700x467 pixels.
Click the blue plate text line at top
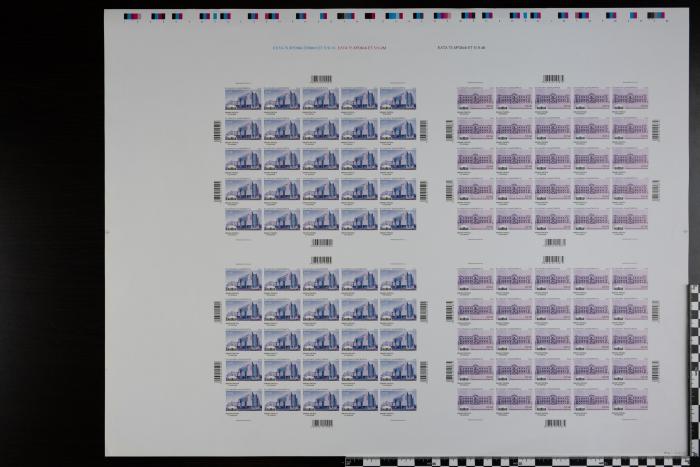pyautogui.click(x=304, y=47)
